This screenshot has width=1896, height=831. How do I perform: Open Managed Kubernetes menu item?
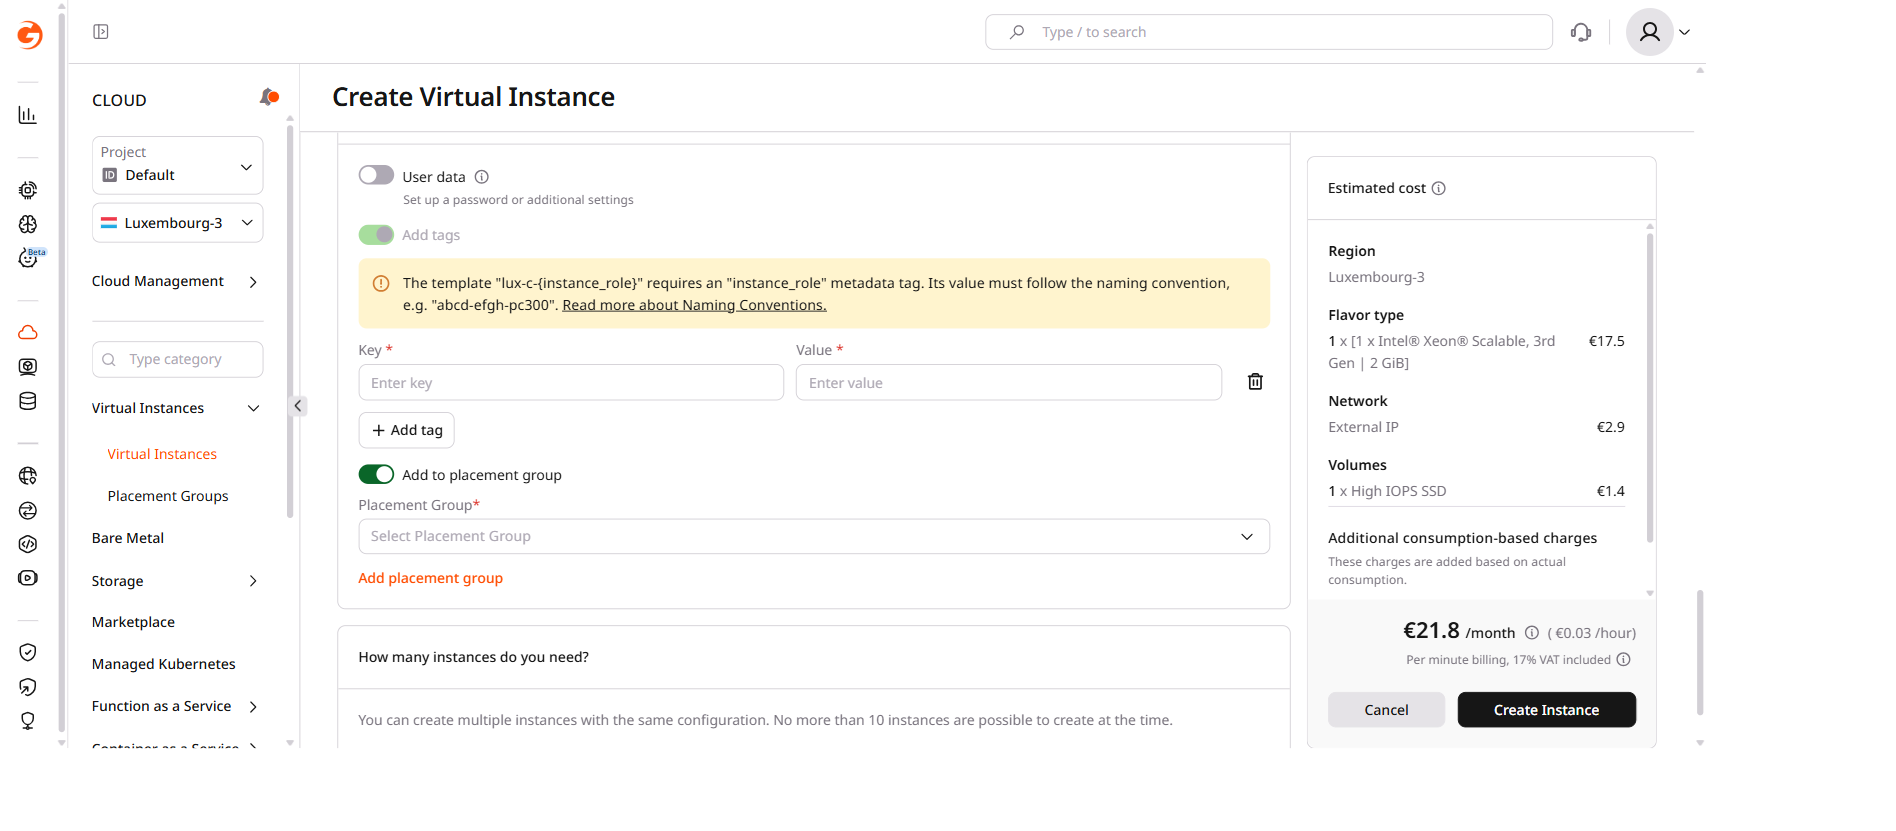pyautogui.click(x=164, y=664)
